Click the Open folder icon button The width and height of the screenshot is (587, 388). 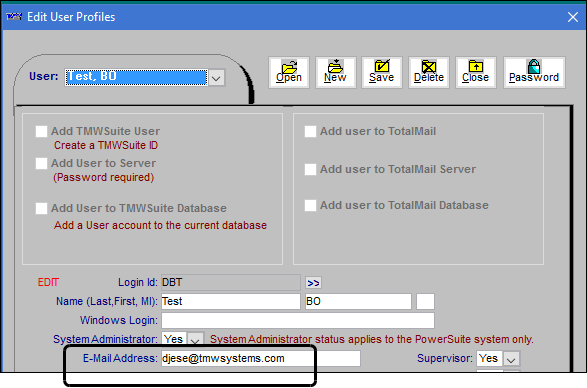coord(289,72)
